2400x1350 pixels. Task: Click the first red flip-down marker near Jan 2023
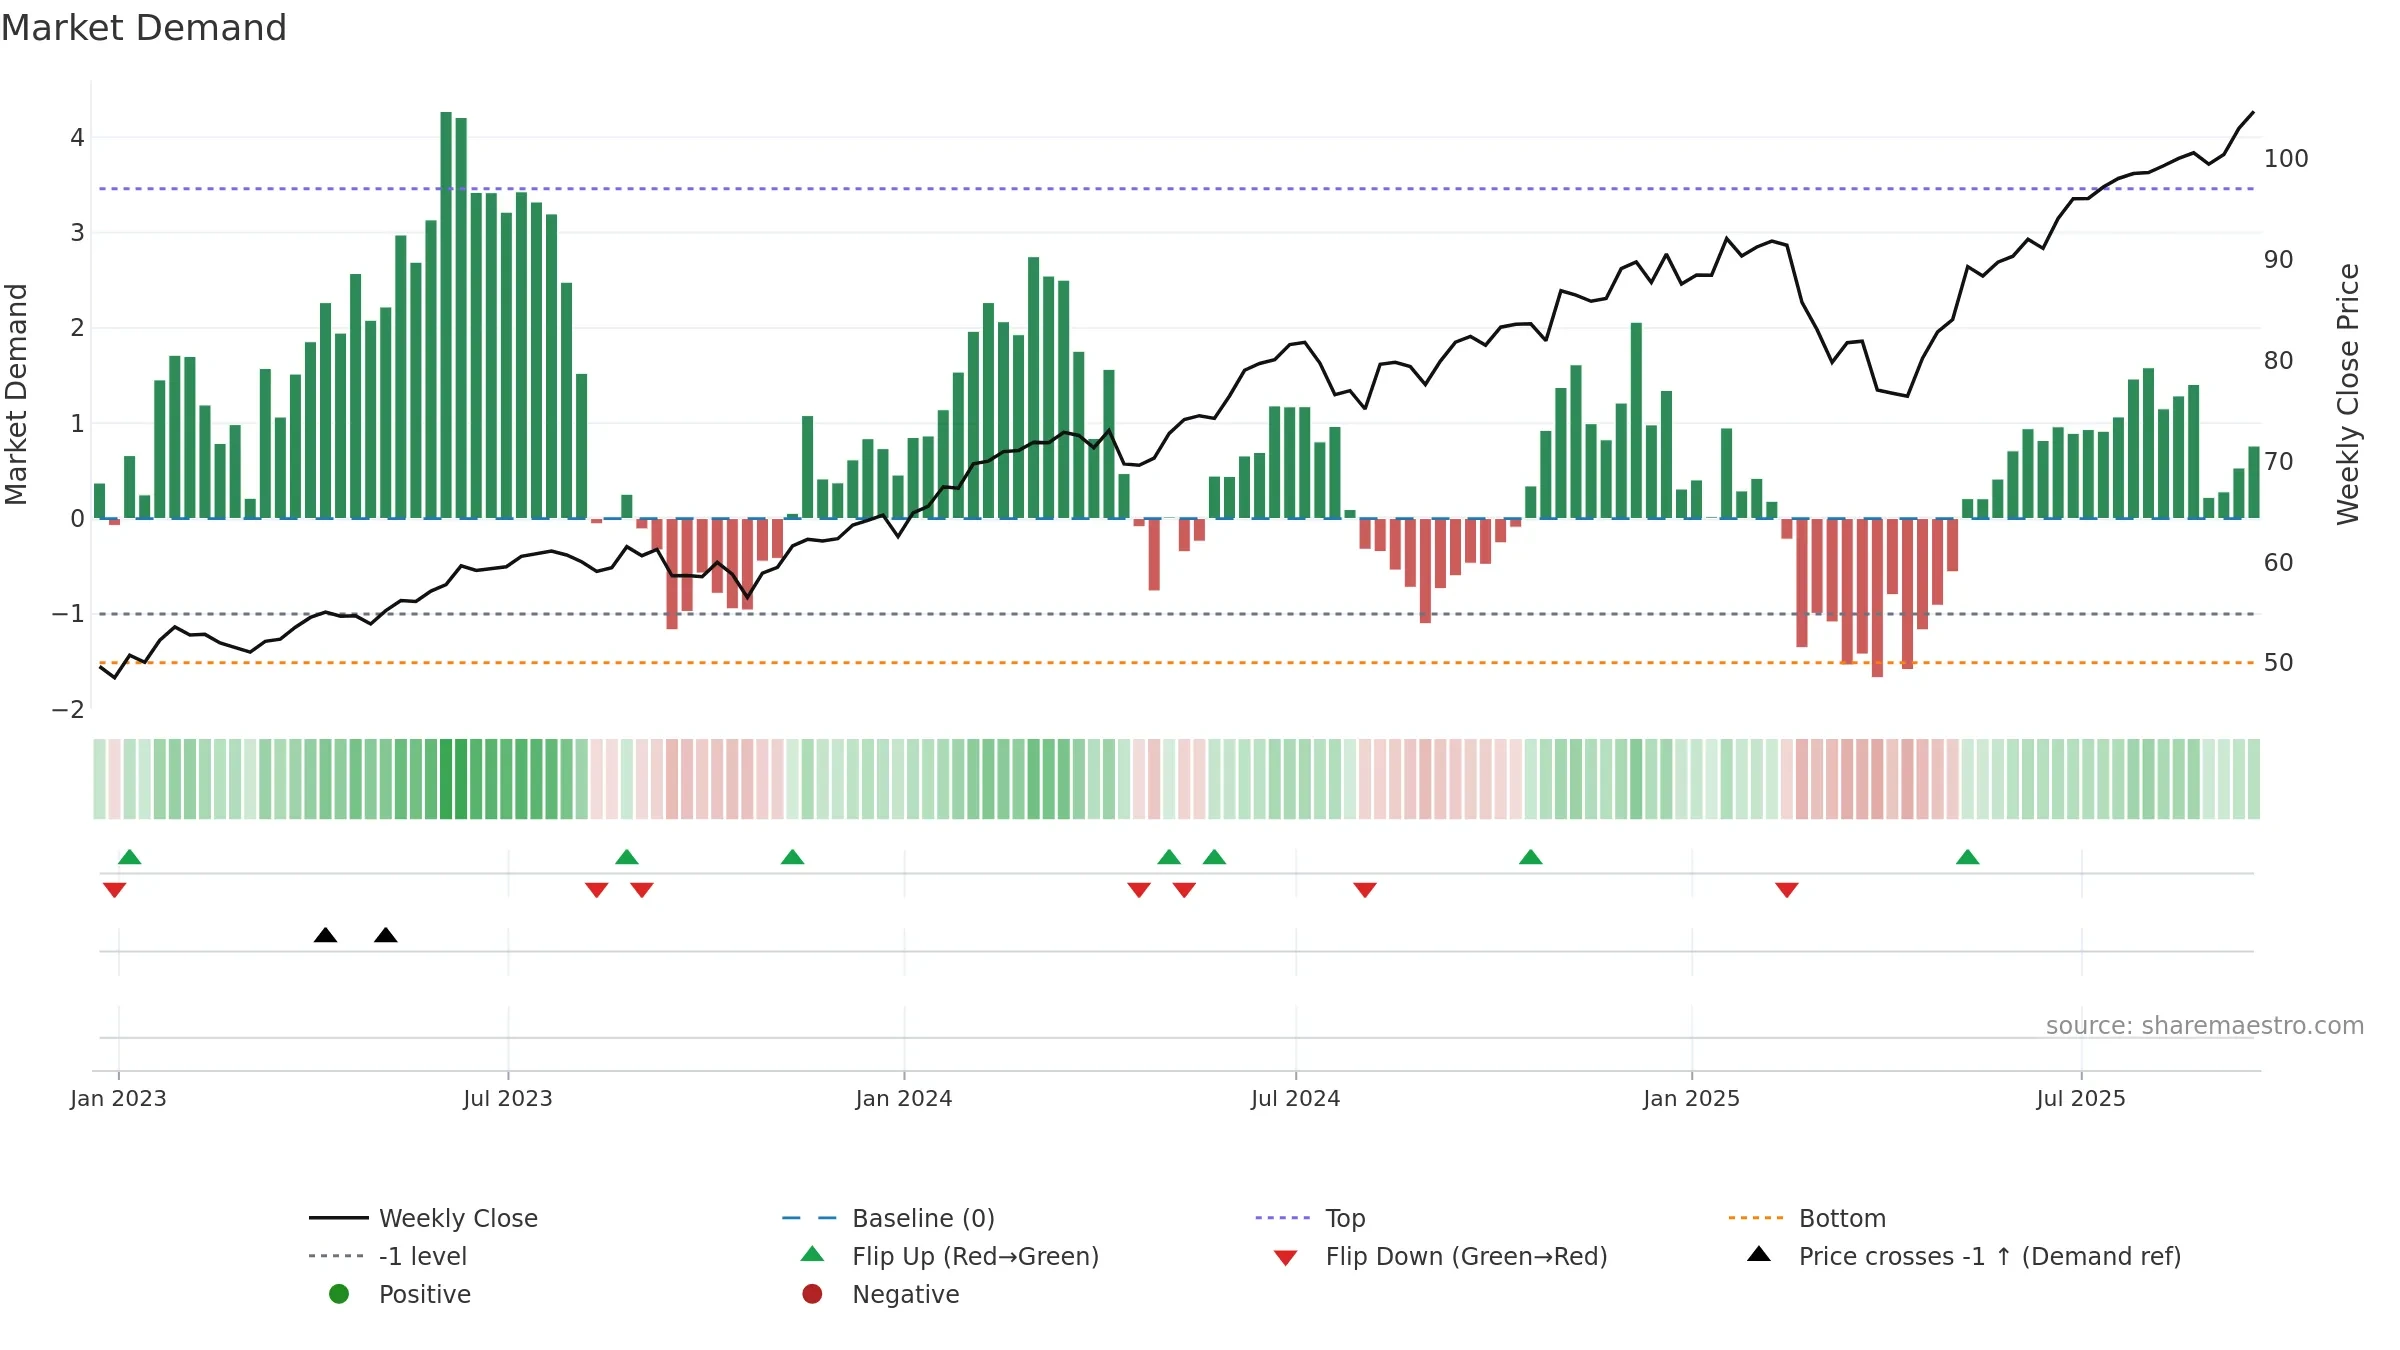point(114,890)
